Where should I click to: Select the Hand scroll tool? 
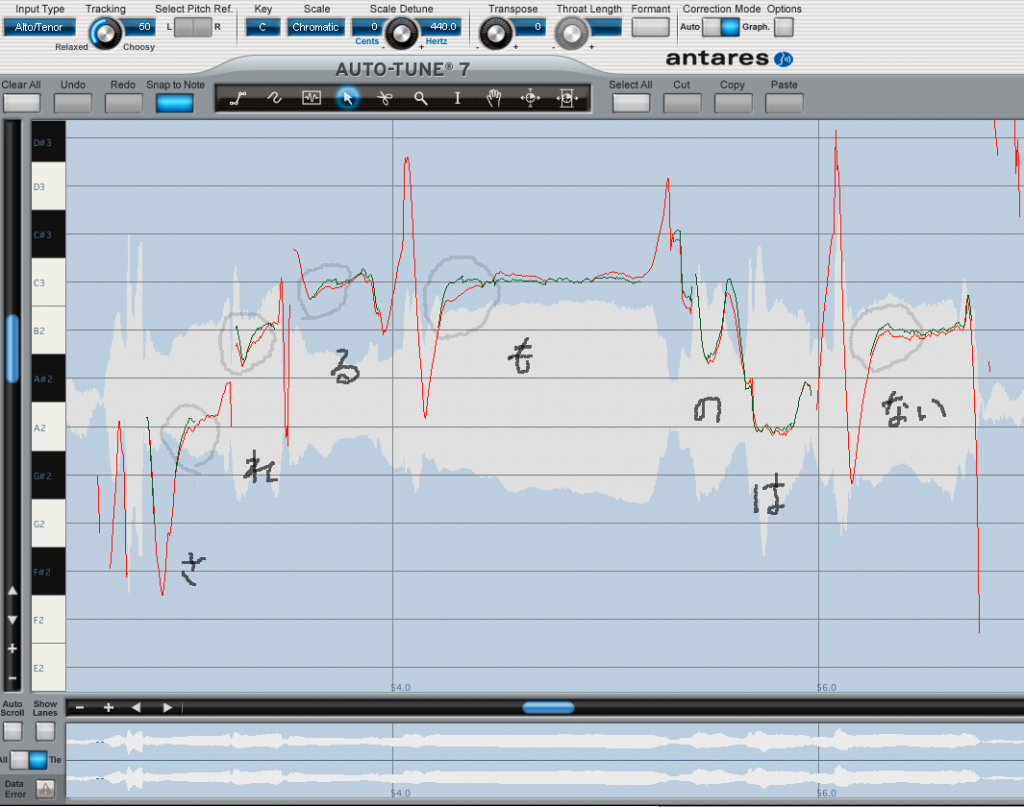pos(494,99)
